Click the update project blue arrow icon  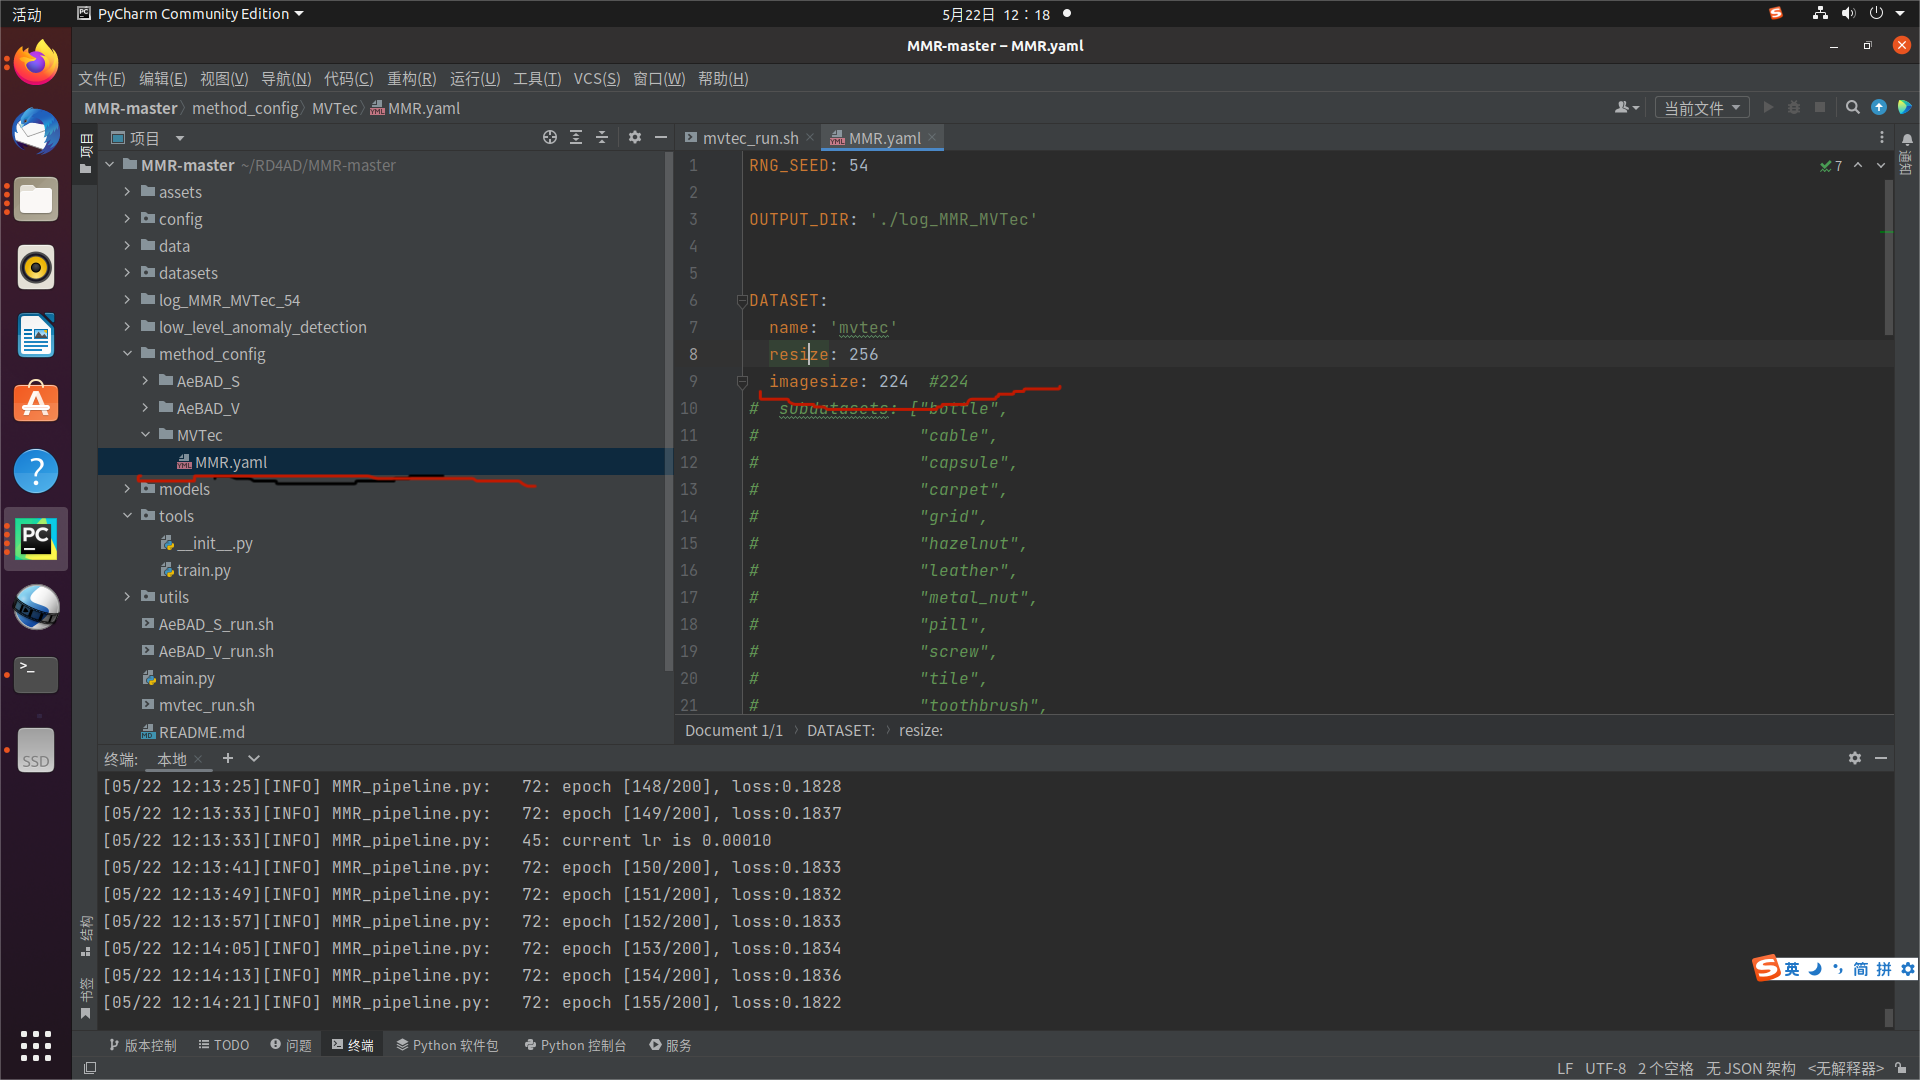click(1879, 107)
